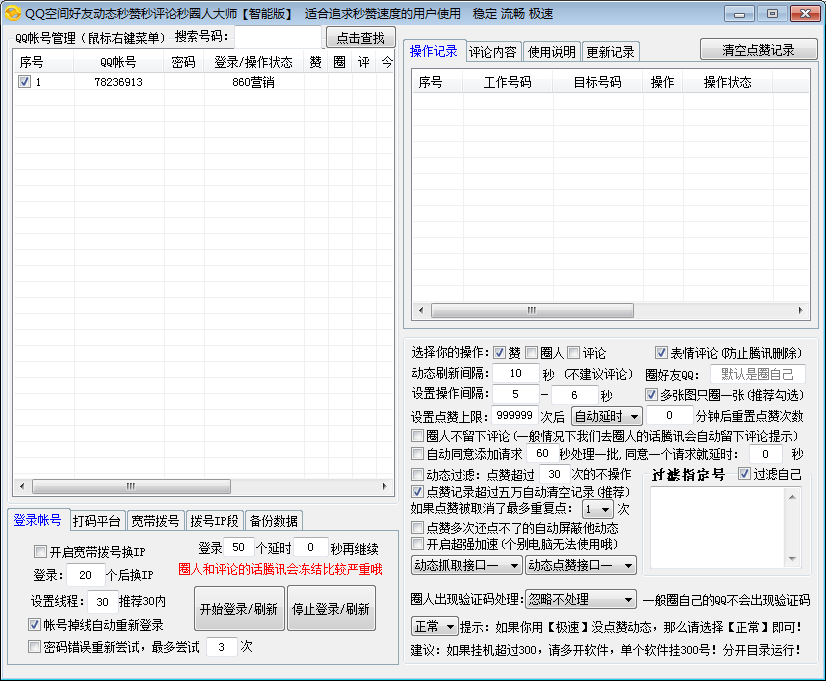
Task: Click left arrow of operation log scrollbar
Action: click(x=421, y=310)
